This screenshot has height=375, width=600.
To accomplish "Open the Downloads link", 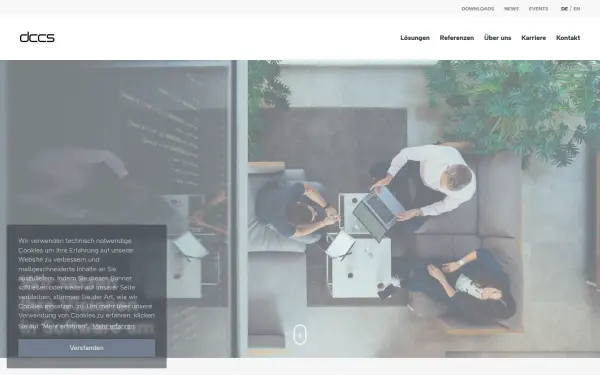I will [478, 9].
